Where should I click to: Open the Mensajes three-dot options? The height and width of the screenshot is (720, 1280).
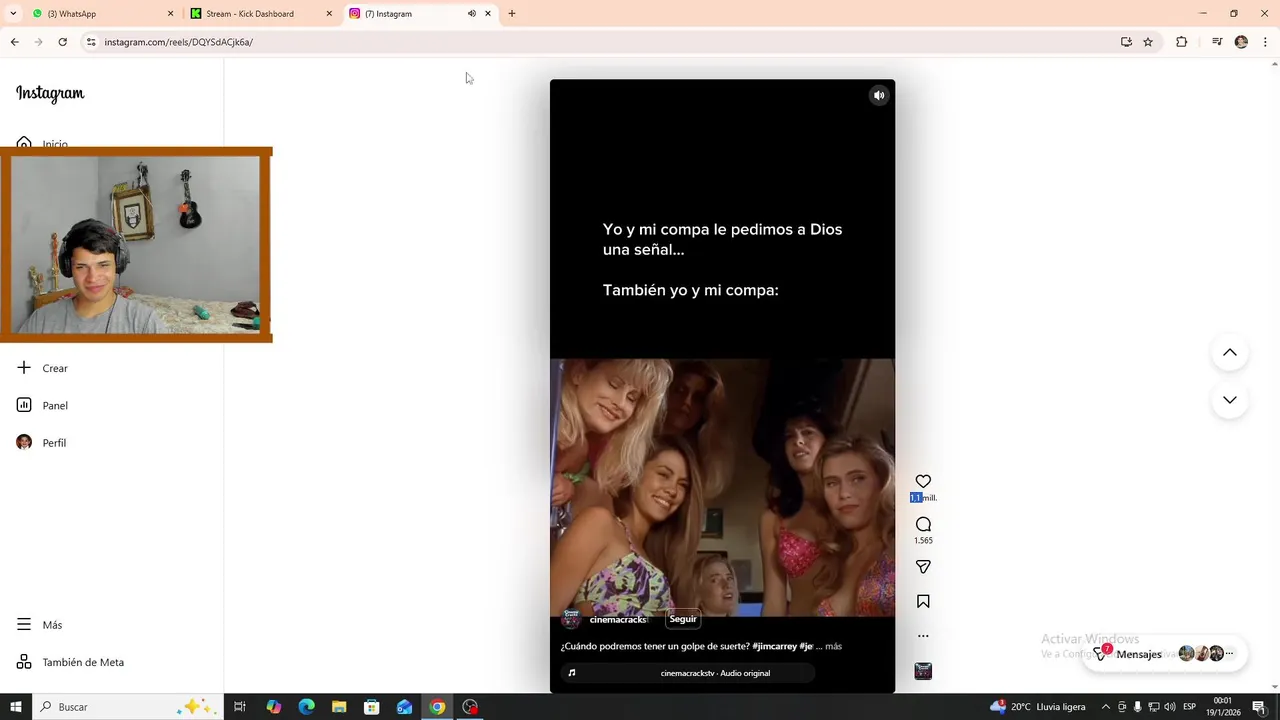(1230, 653)
